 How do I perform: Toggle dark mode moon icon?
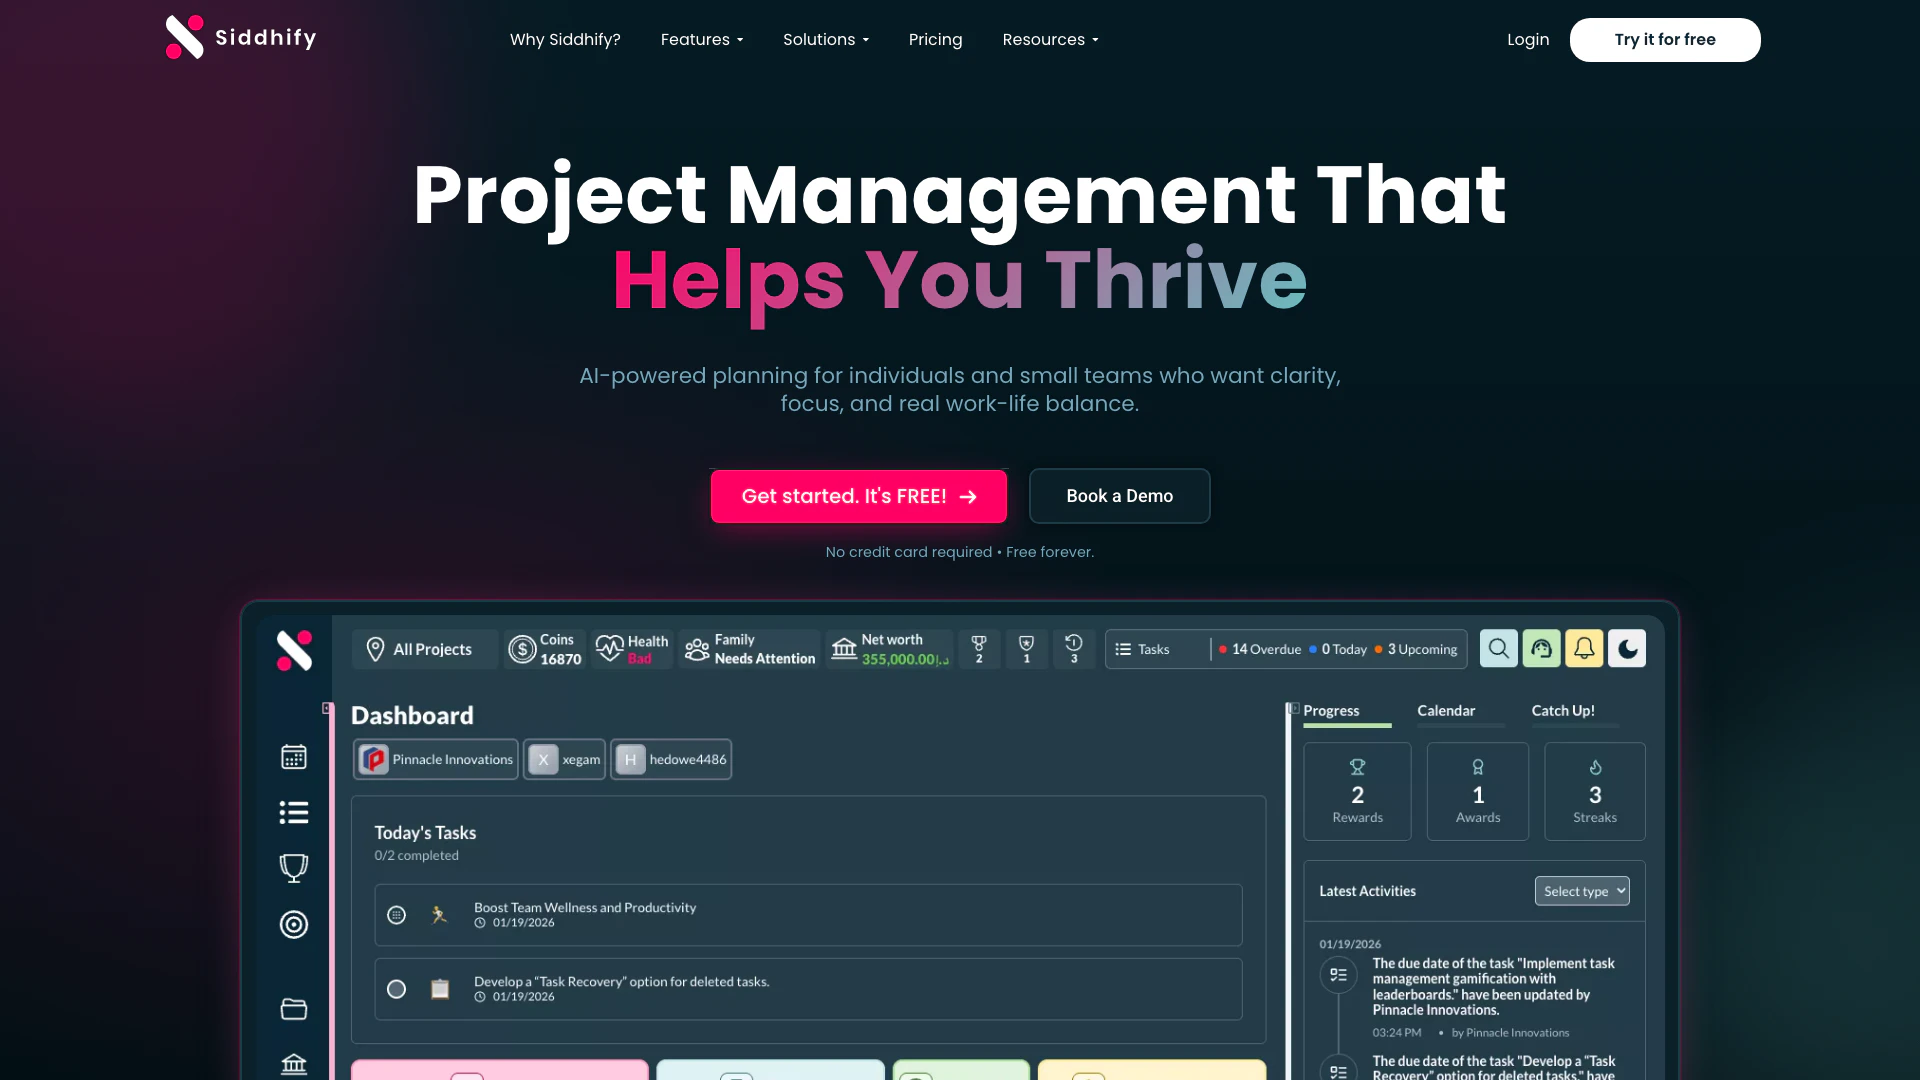click(x=1627, y=648)
